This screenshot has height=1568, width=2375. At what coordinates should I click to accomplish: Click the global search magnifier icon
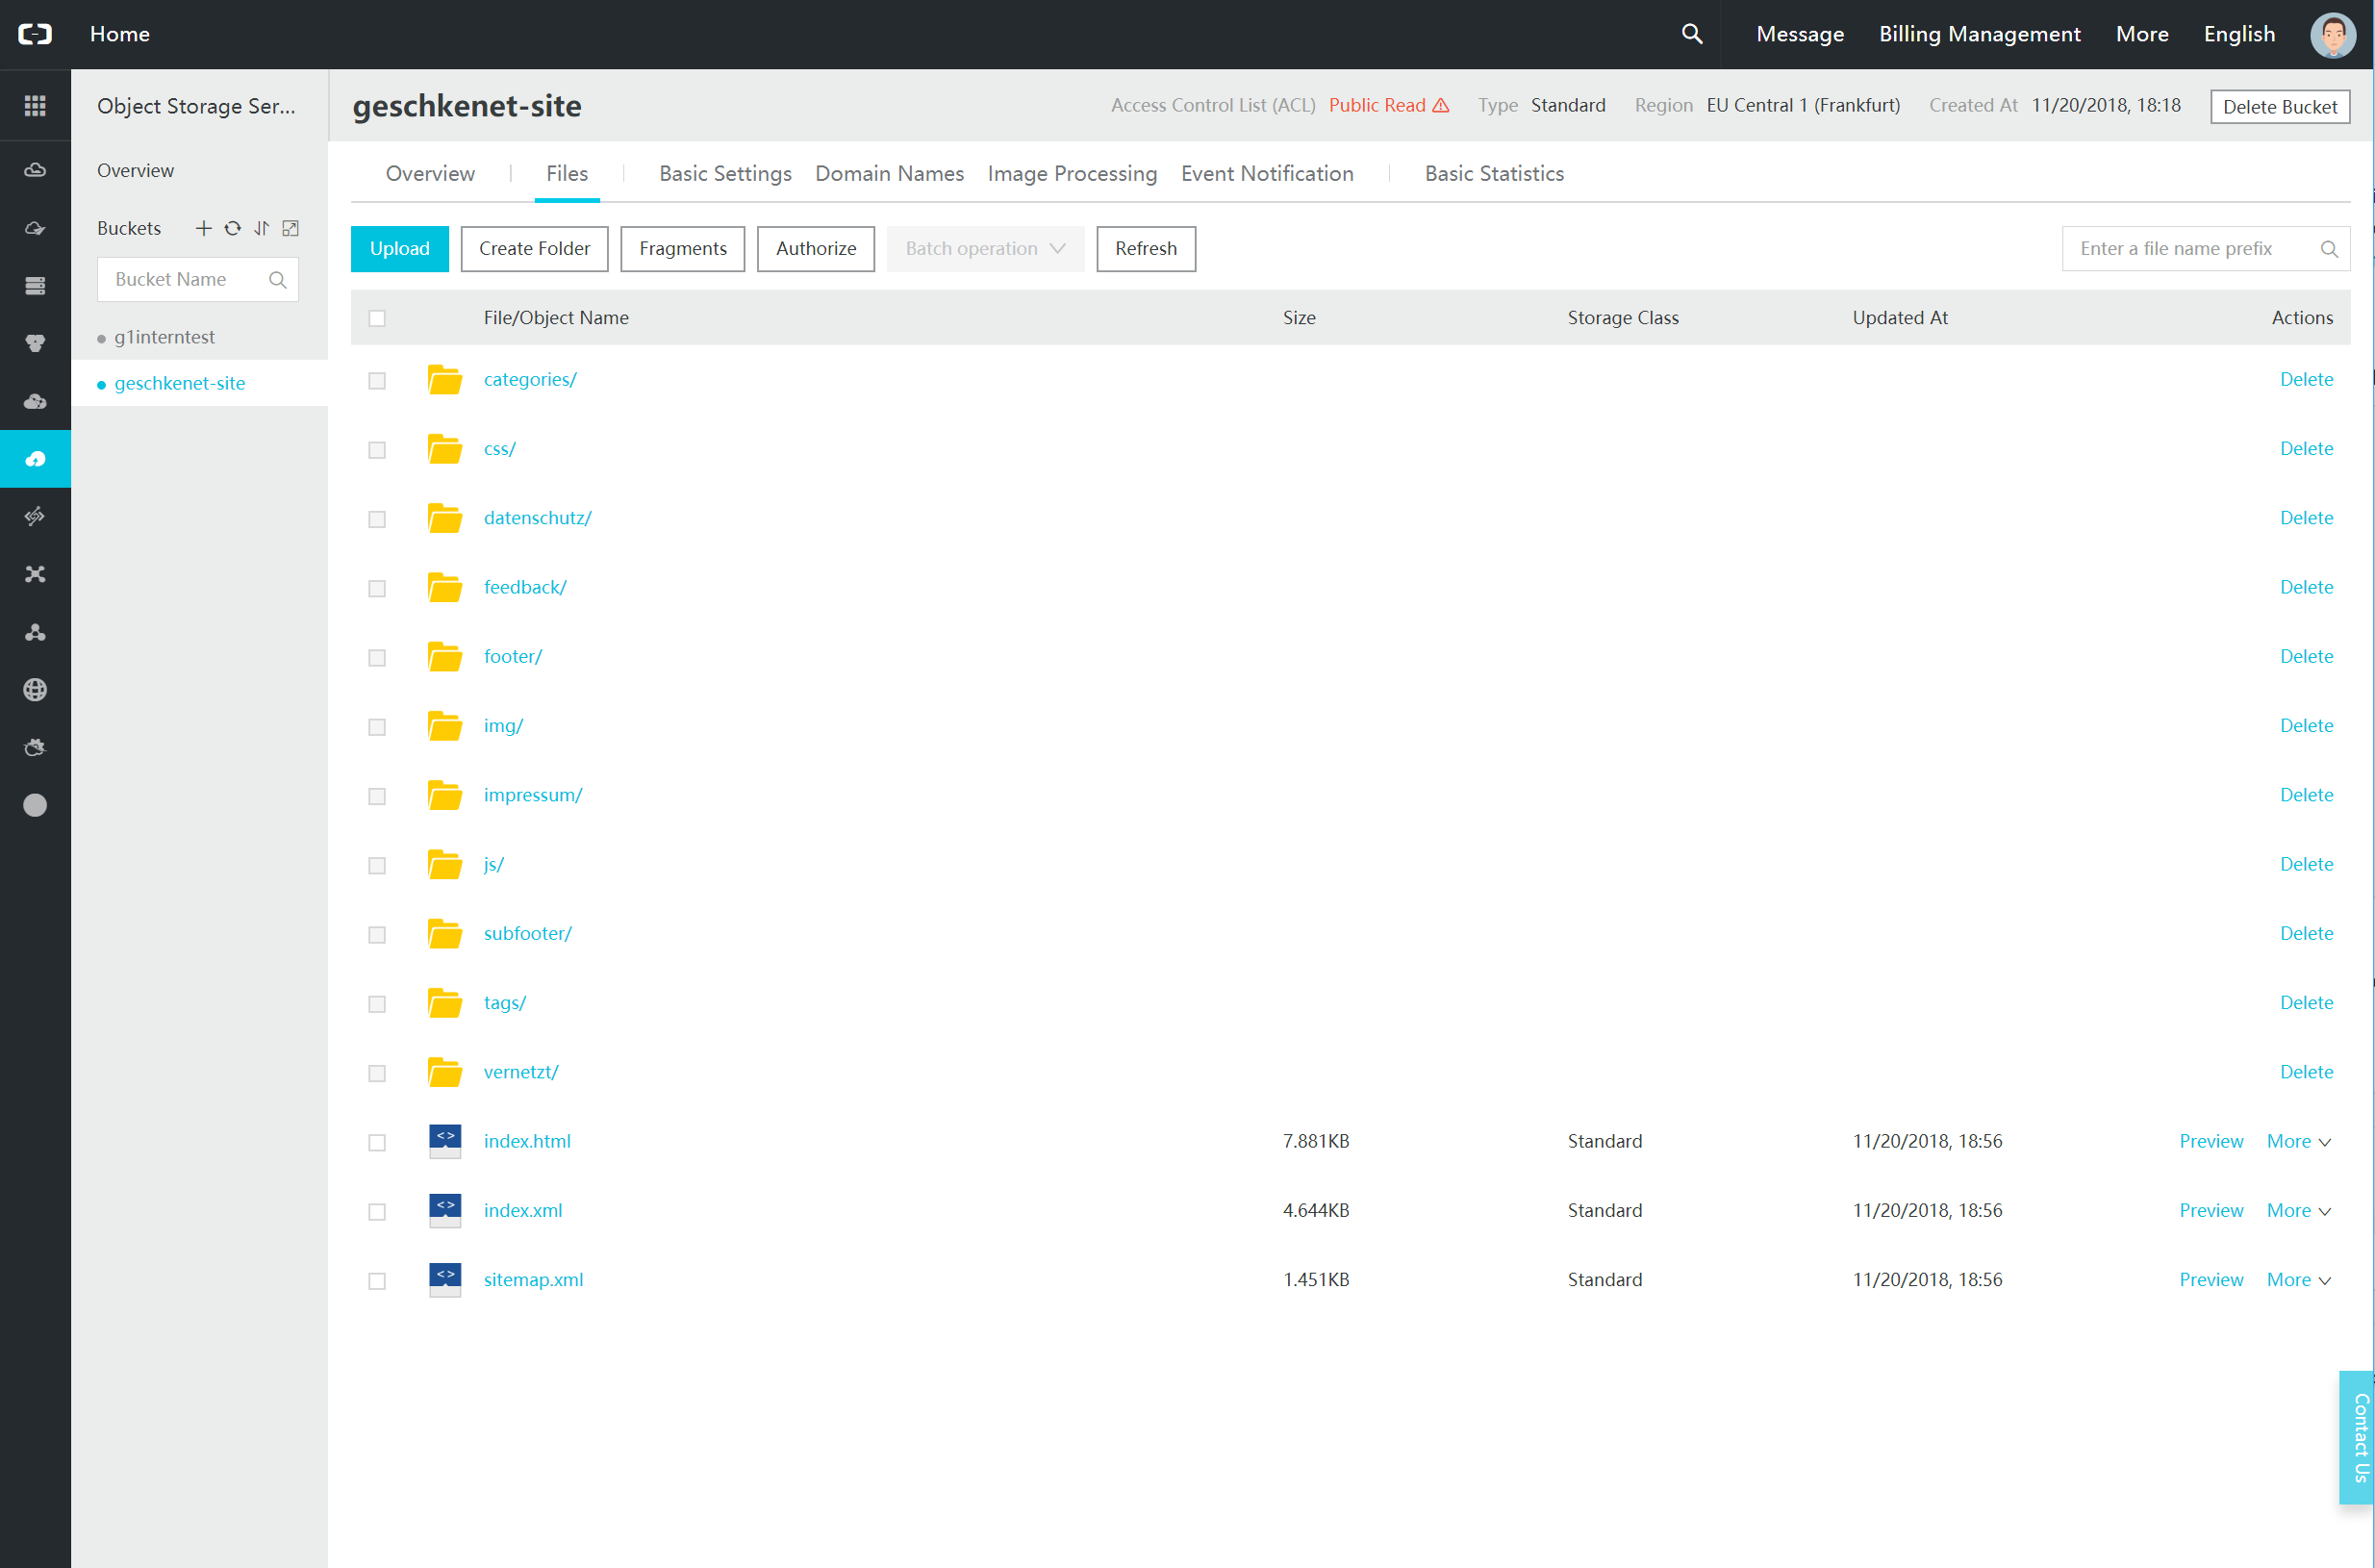[x=1691, y=34]
